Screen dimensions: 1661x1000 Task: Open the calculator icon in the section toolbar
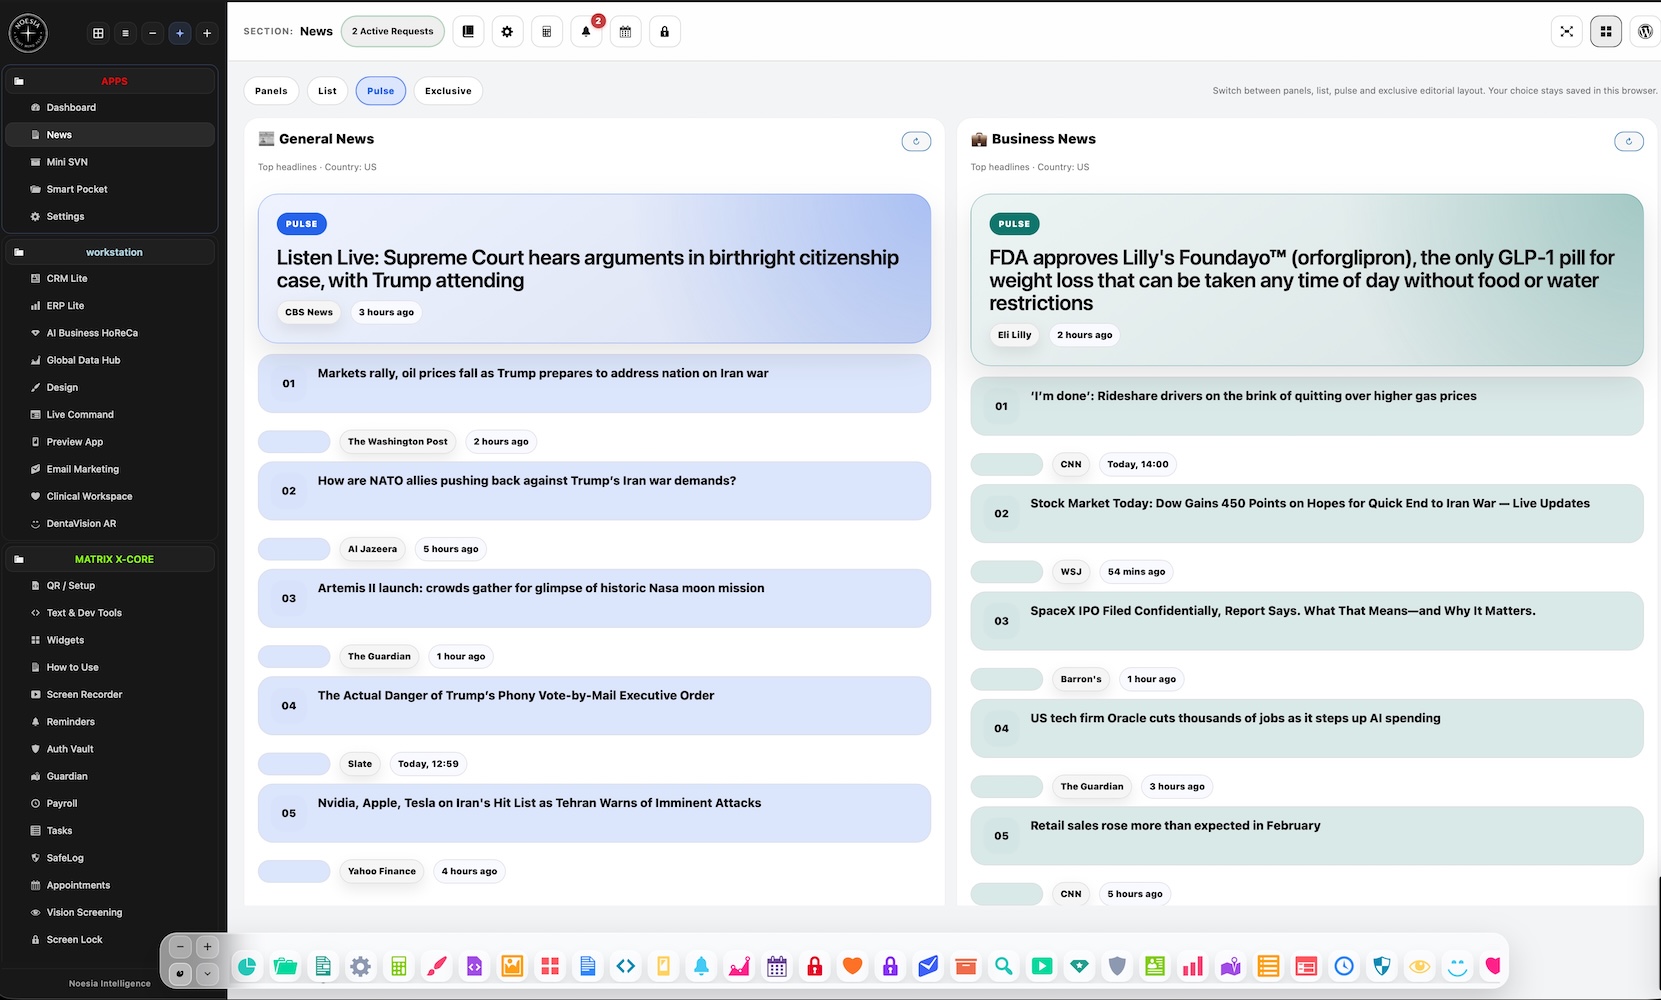(x=547, y=32)
